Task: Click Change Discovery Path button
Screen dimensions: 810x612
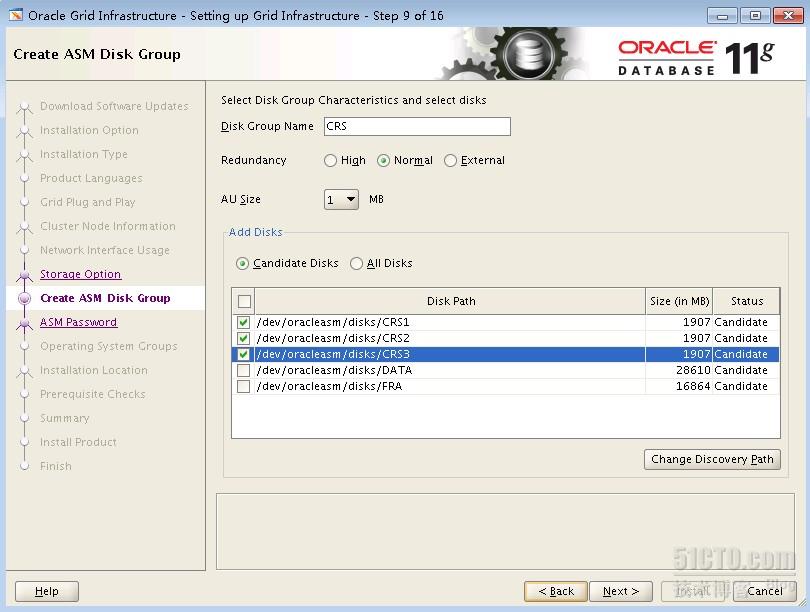Action: (712, 459)
